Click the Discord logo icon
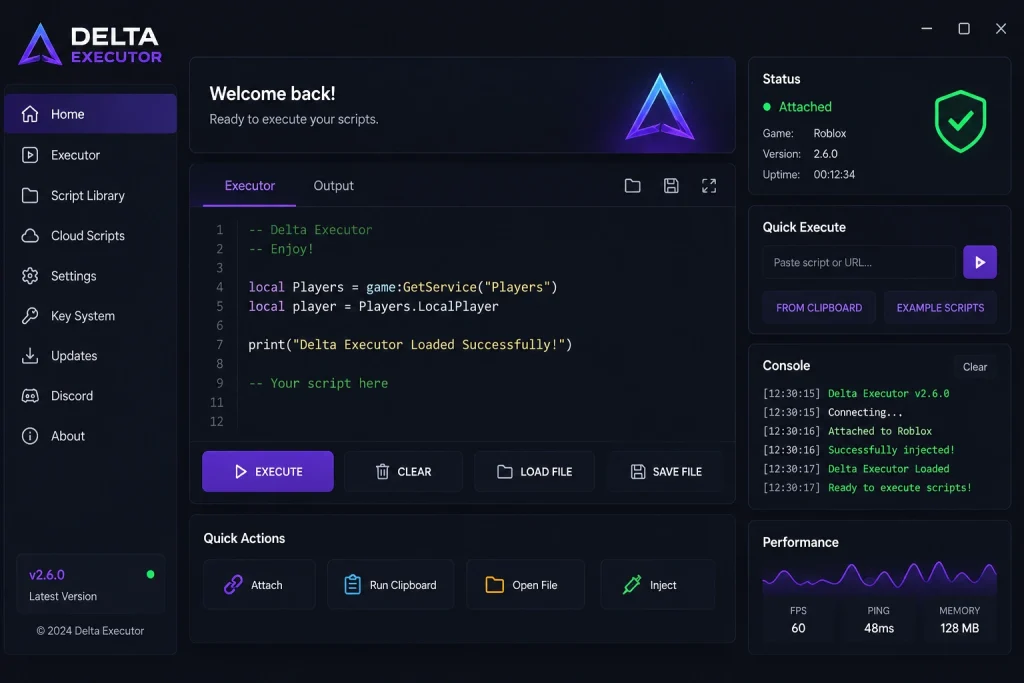Screen dimensions: 1024x683 tap(30, 396)
